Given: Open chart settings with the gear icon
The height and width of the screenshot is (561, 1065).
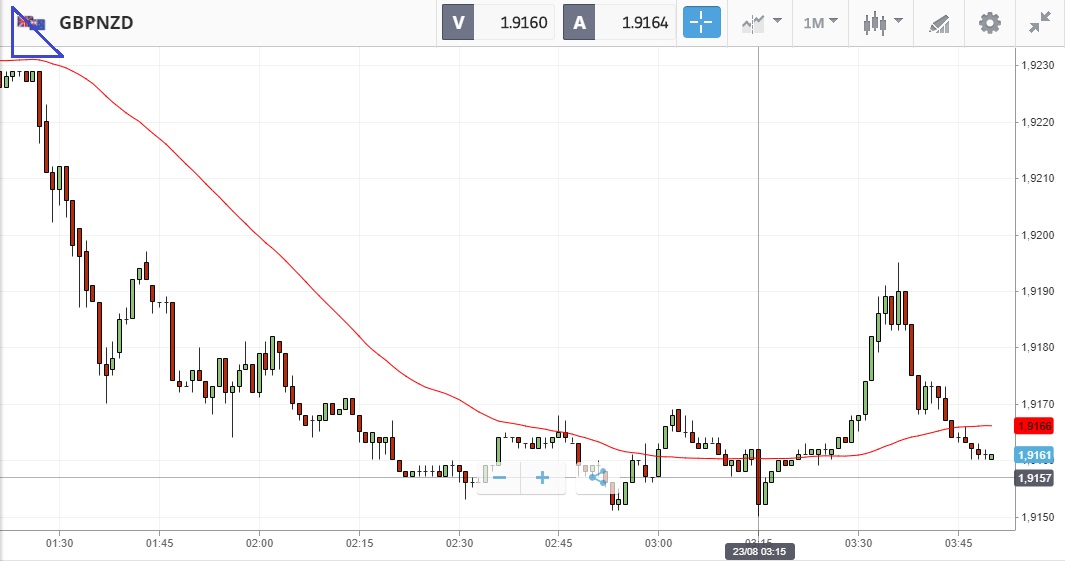Looking at the screenshot, I should pyautogui.click(x=990, y=22).
